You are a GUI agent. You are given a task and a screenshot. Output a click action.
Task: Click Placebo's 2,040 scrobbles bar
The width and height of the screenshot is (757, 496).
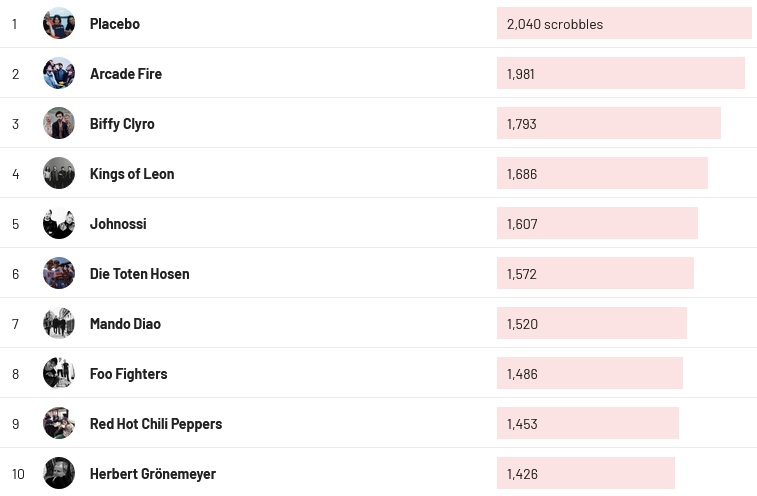[x=623, y=24]
